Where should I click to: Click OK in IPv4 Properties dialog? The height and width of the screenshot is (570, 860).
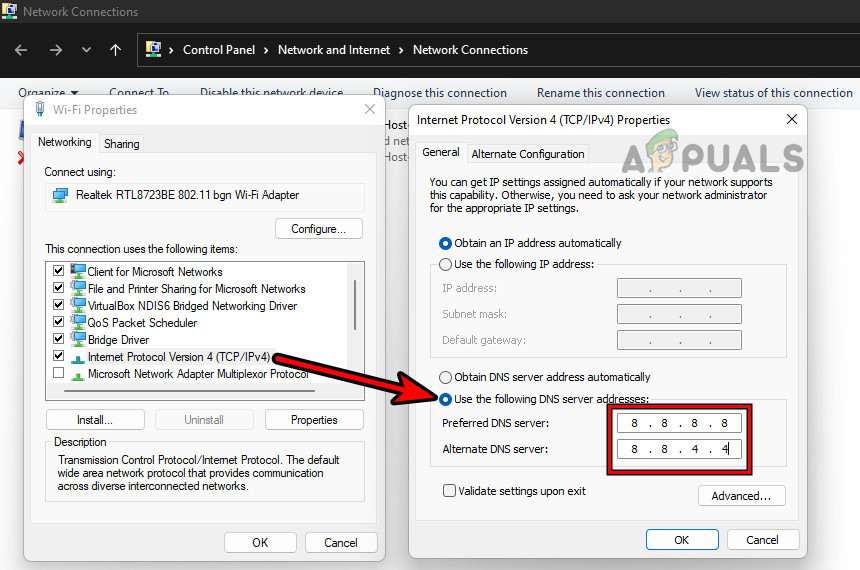[682, 540]
